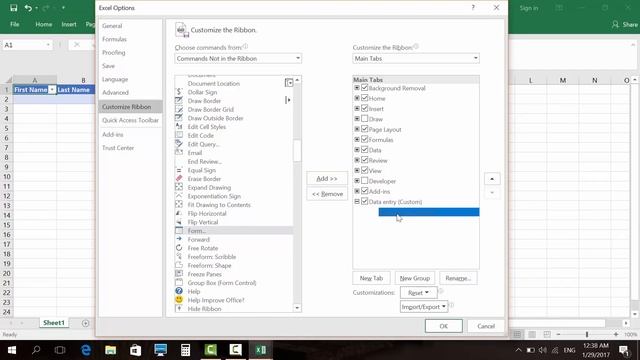
Task: Uncheck the Formulas tab checkbox
Action: coord(364,140)
